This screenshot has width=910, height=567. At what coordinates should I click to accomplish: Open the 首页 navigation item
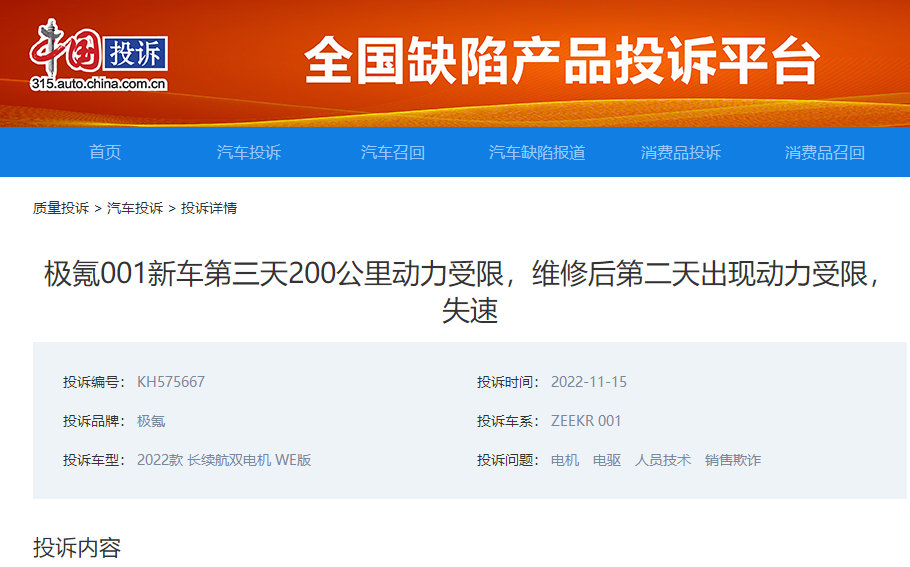pyautogui.click(x=105, y=152)
